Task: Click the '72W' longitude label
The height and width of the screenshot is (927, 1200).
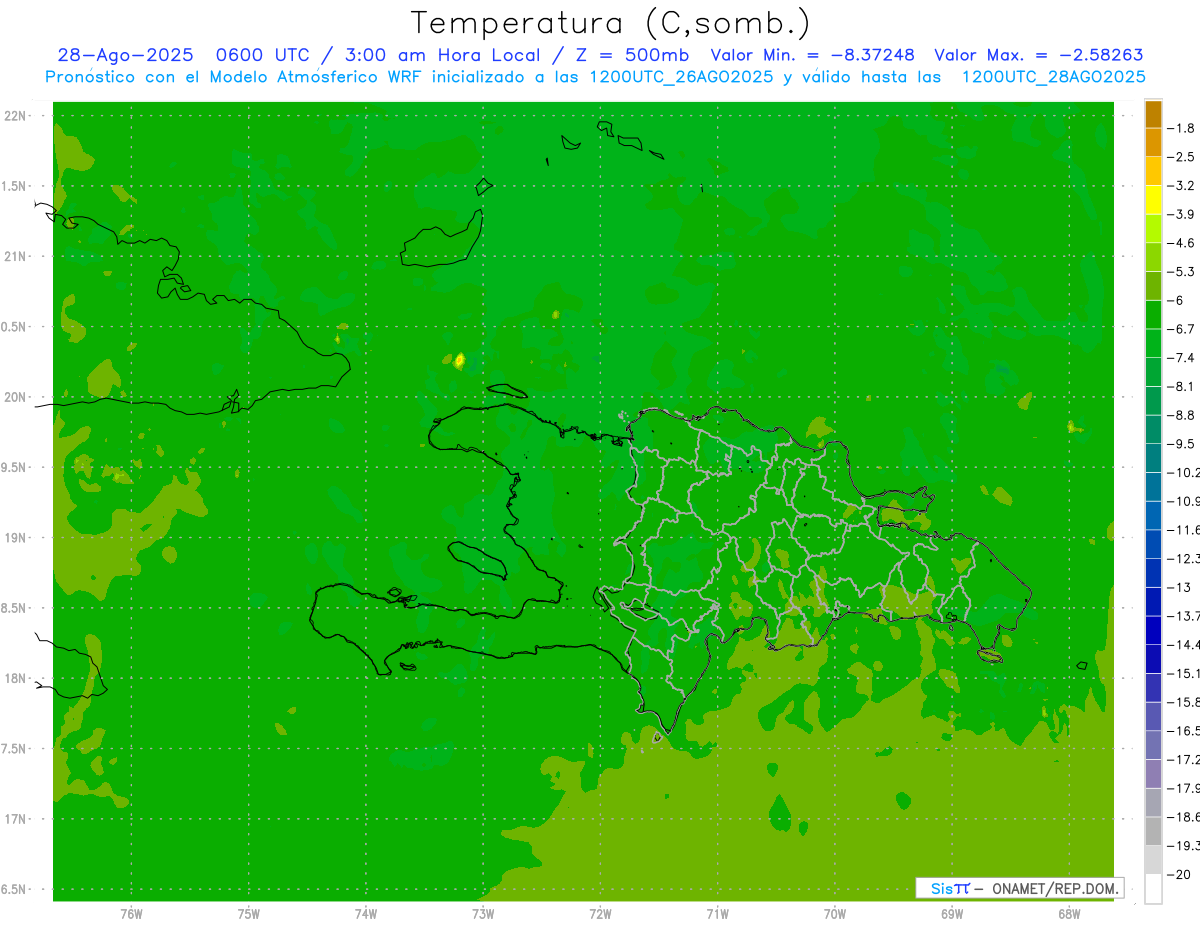Action: [600, 914]
